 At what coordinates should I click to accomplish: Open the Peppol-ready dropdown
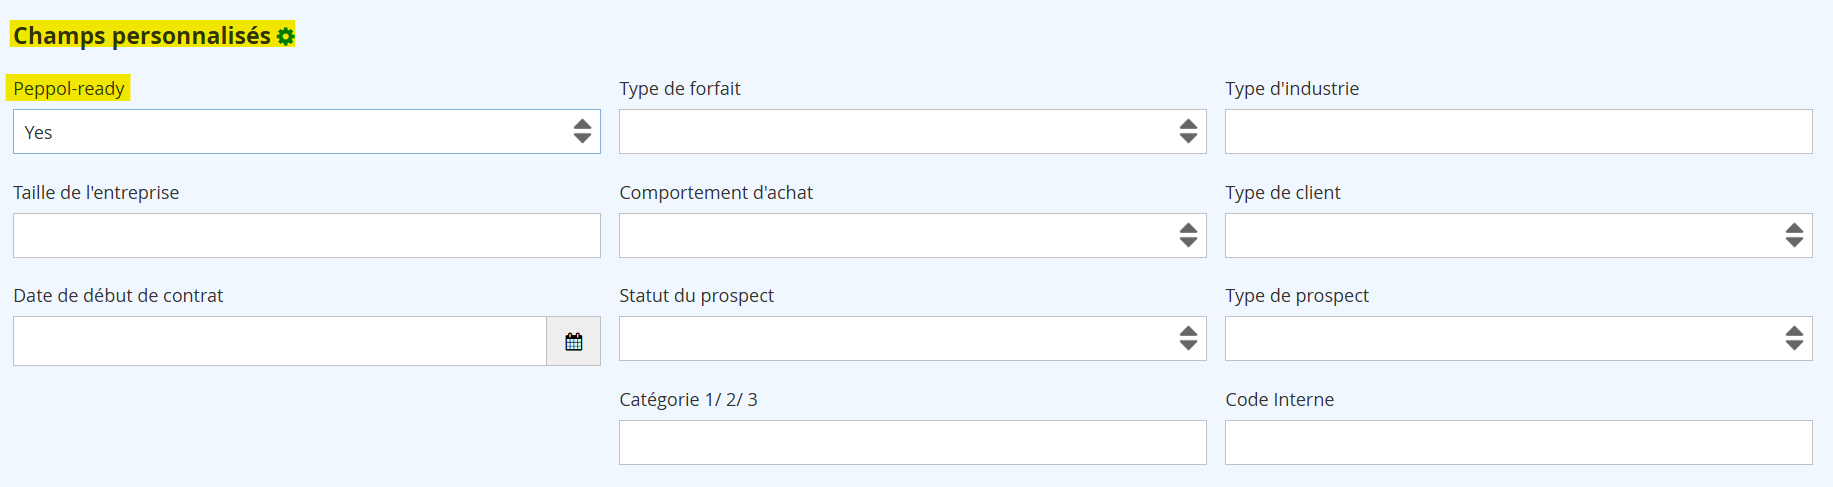pos(306,132)
